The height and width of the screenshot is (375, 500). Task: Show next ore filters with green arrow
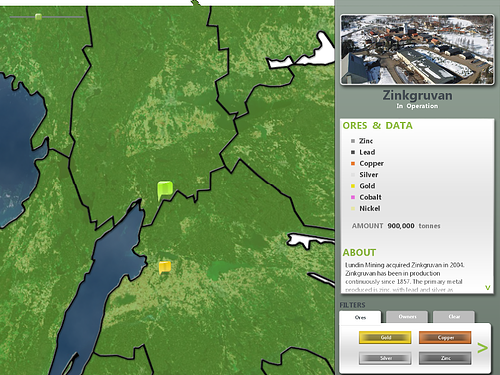(x=482, y=348)
